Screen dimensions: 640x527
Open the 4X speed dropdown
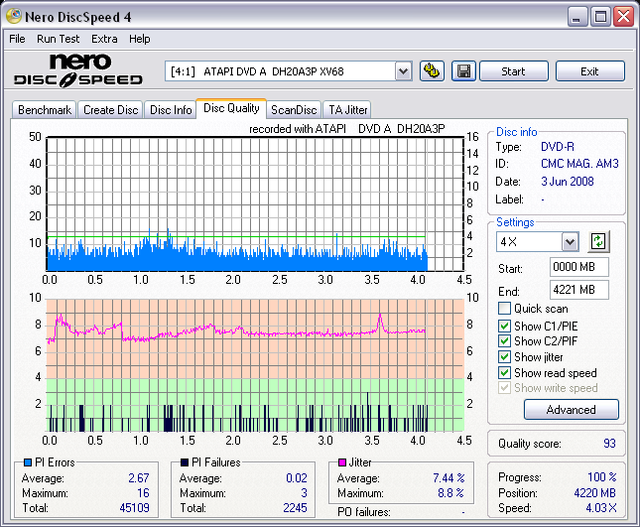570,242
